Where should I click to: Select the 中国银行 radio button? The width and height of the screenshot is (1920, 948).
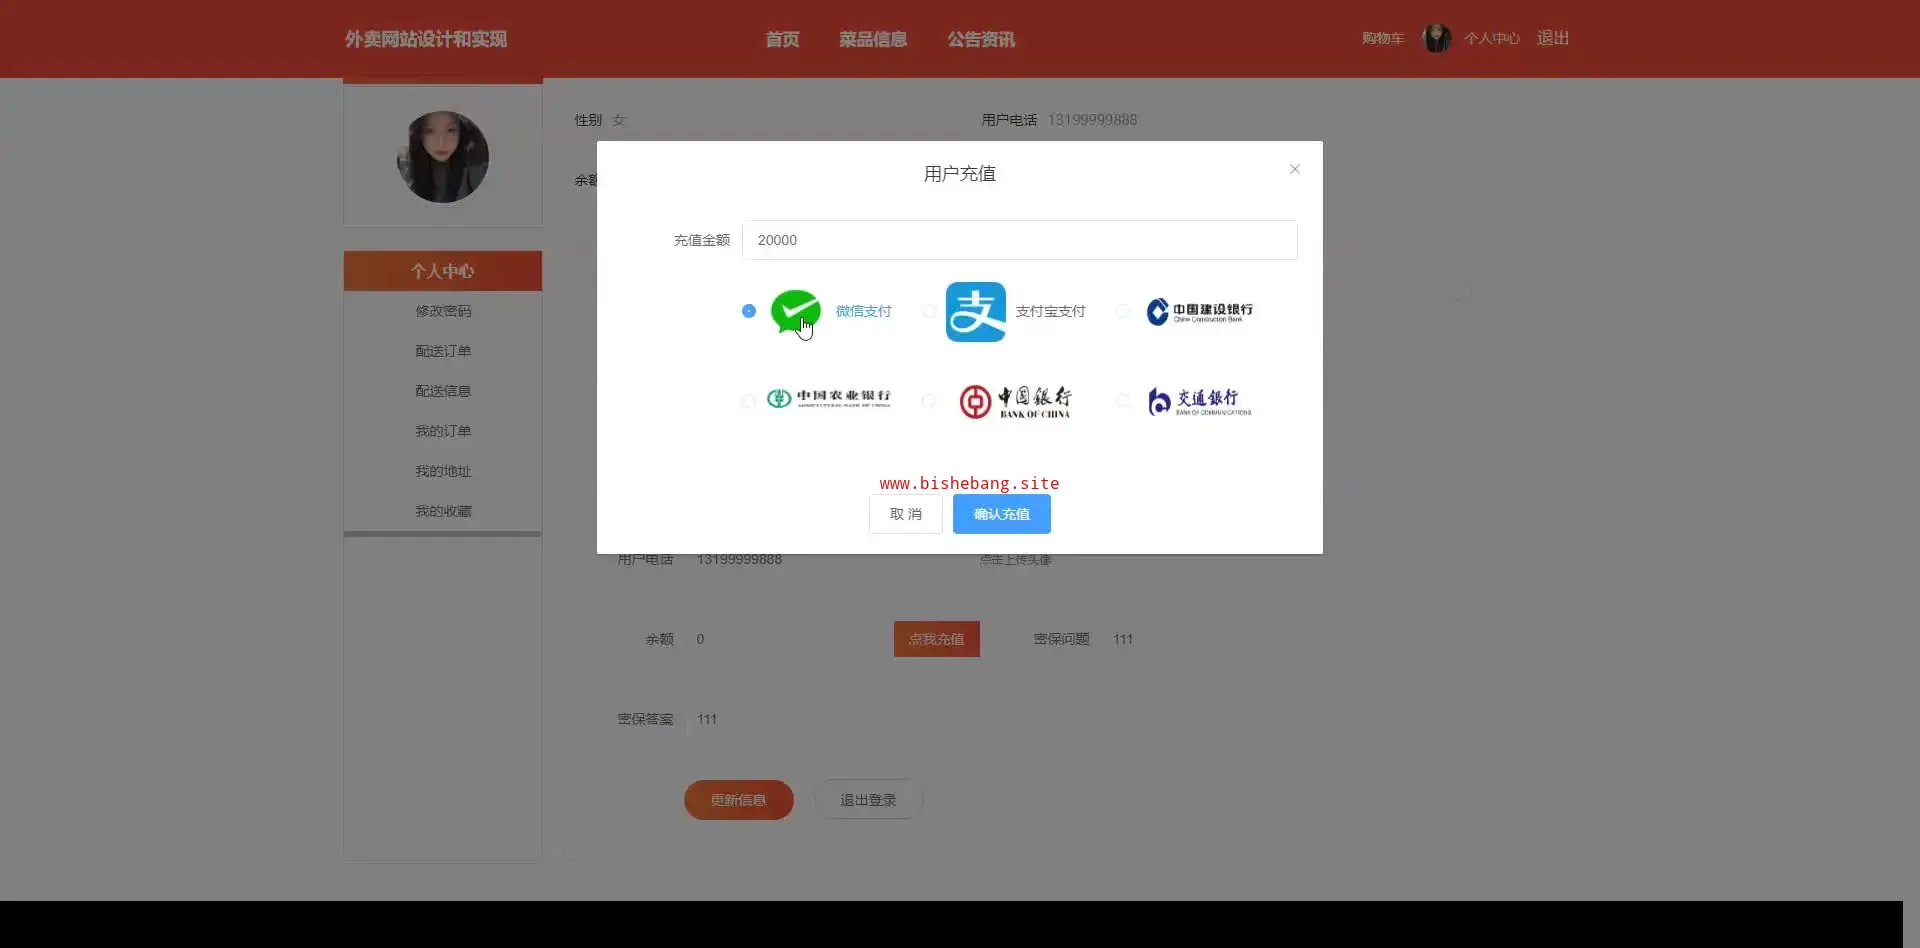pyautogui.click(x=929, y=401)
